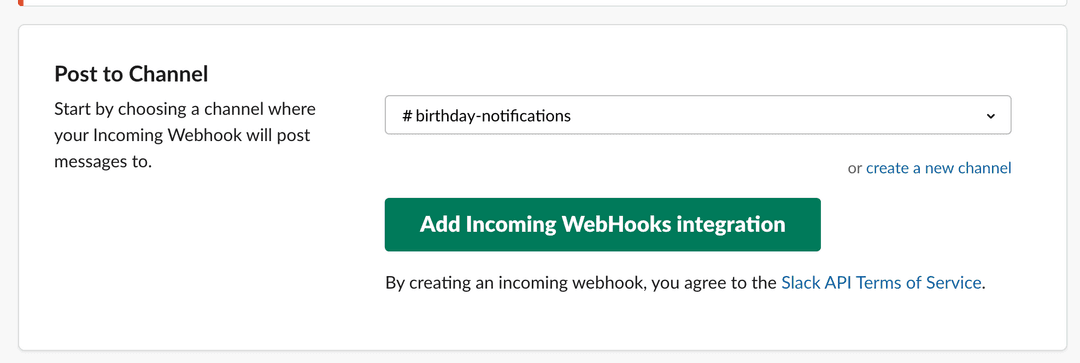Click "Incoming Webhook will post" description line
This screenshot has height=363, width=1080.
coord(182,136)
